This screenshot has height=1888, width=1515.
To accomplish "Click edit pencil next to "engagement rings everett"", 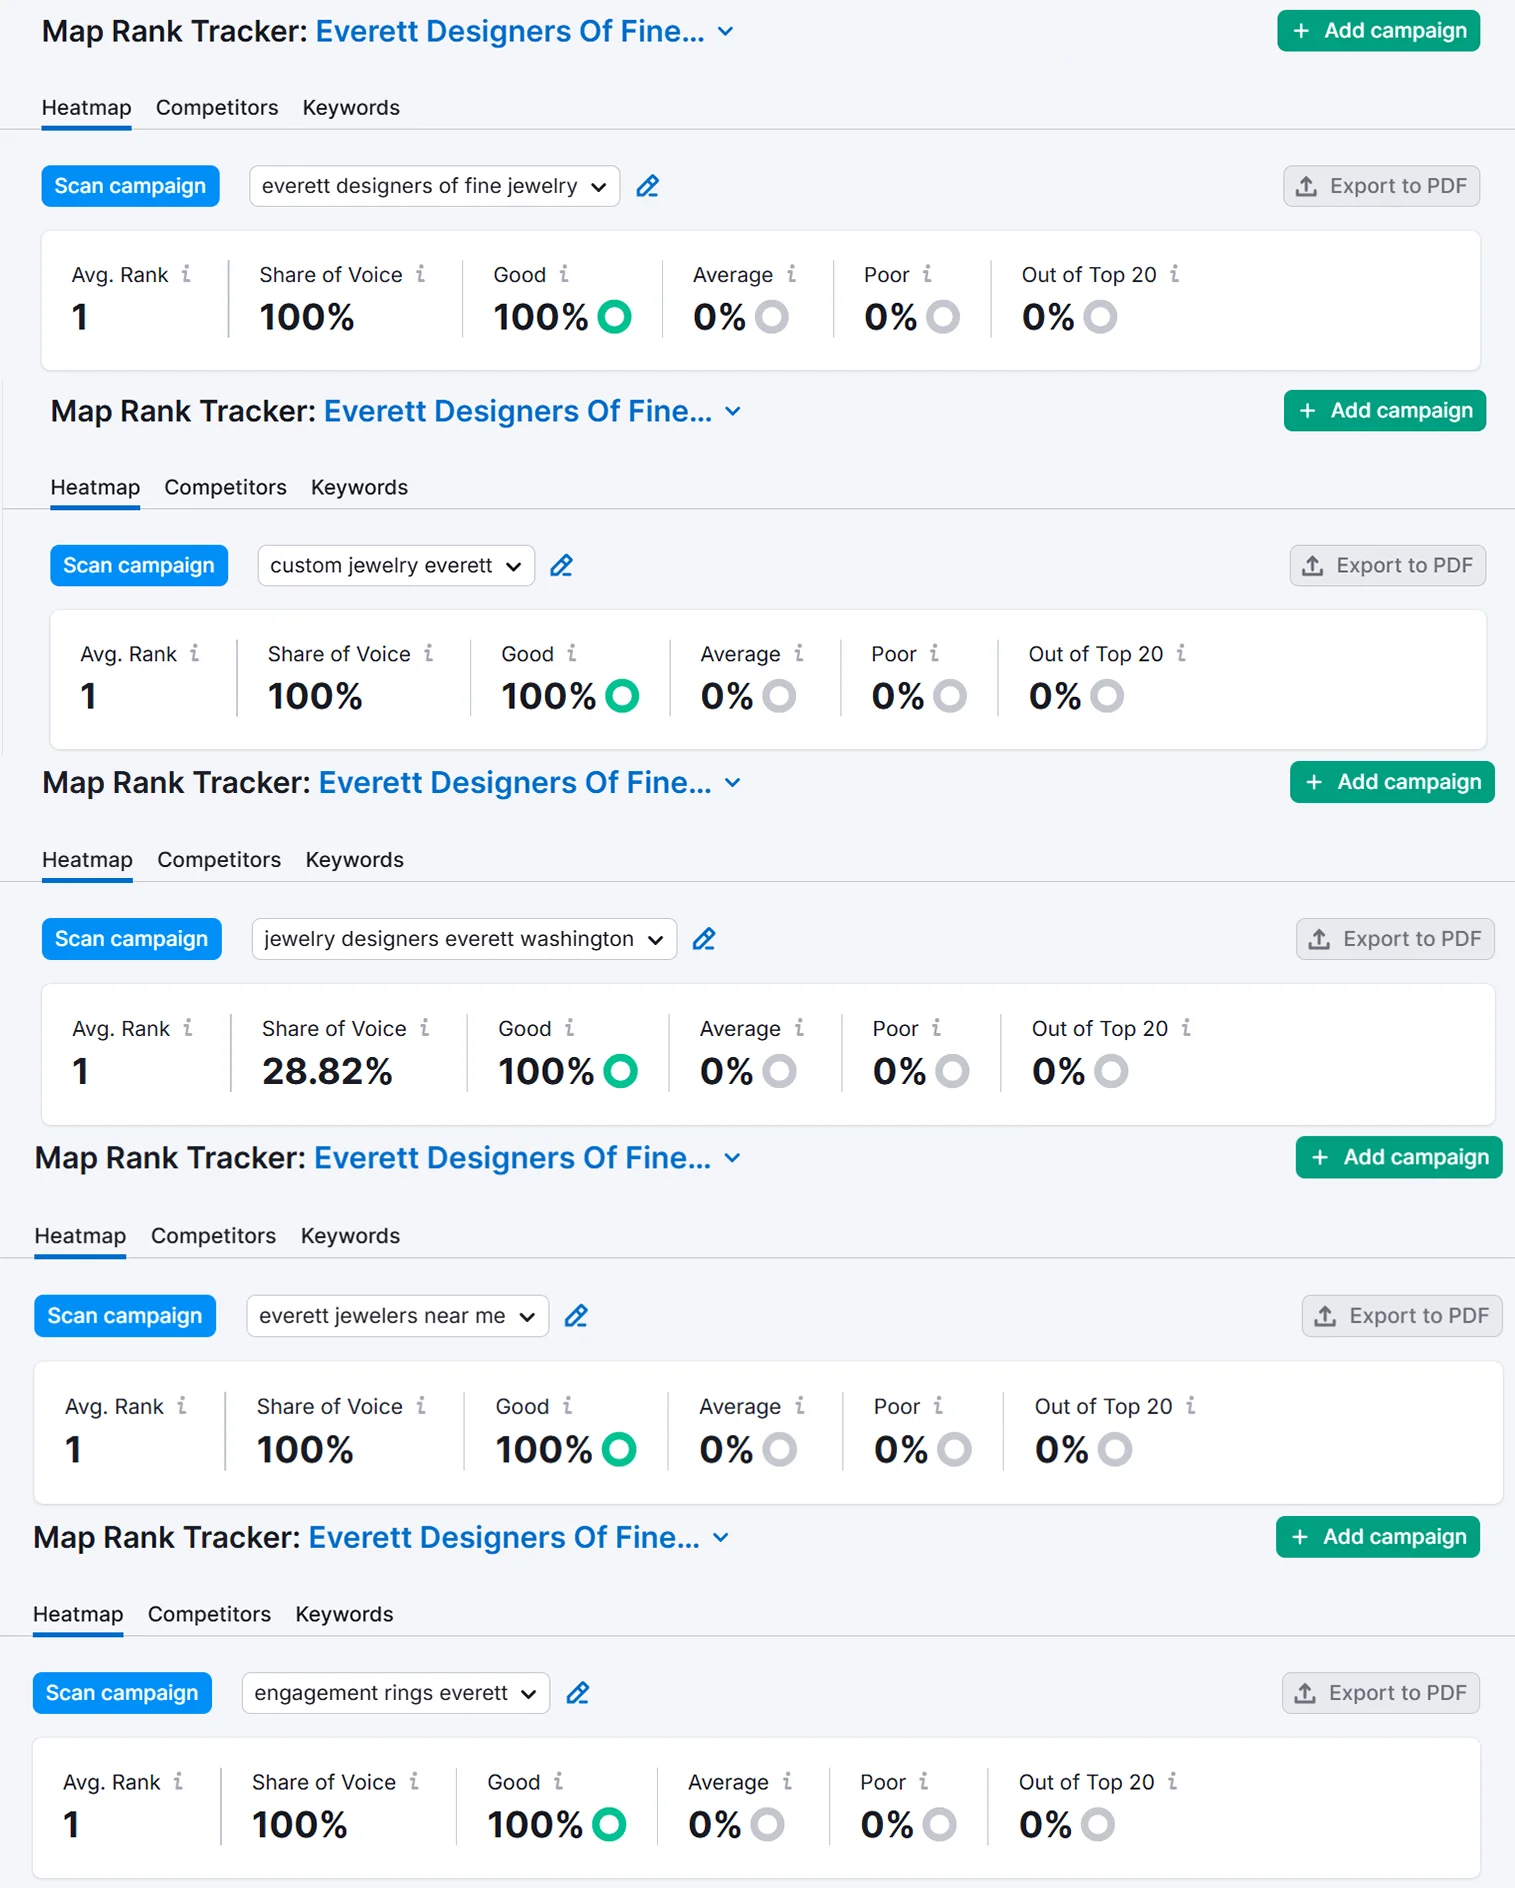I will point(578,1693).
